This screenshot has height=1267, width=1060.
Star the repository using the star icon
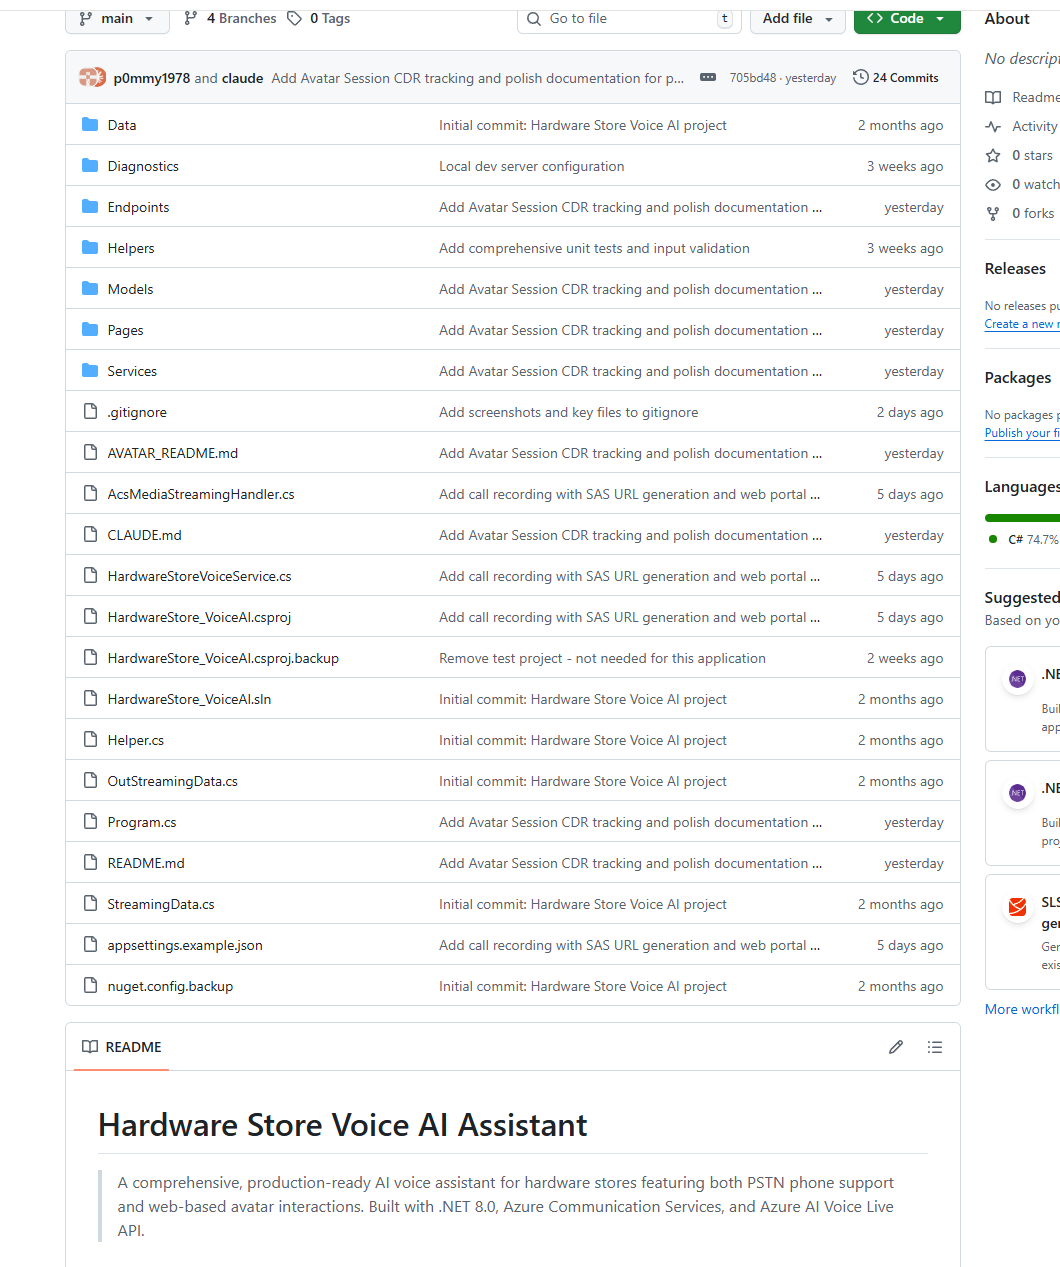coord(992,155)
